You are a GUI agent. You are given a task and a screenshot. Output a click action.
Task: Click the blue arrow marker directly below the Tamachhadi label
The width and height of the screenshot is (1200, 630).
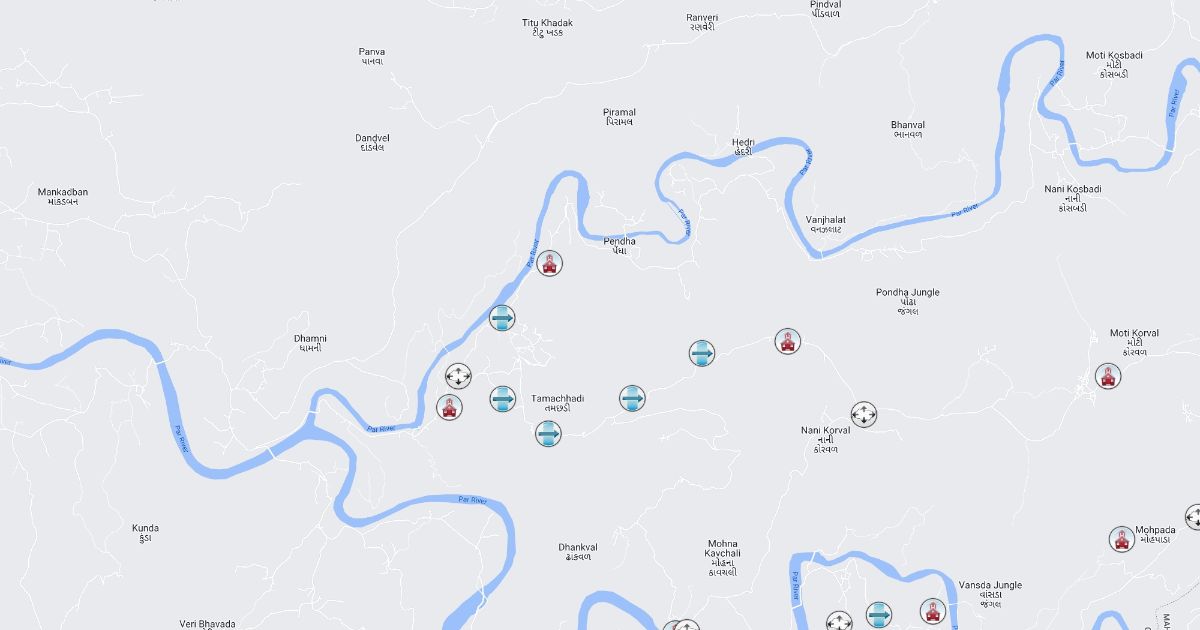[x=548, y=433]
